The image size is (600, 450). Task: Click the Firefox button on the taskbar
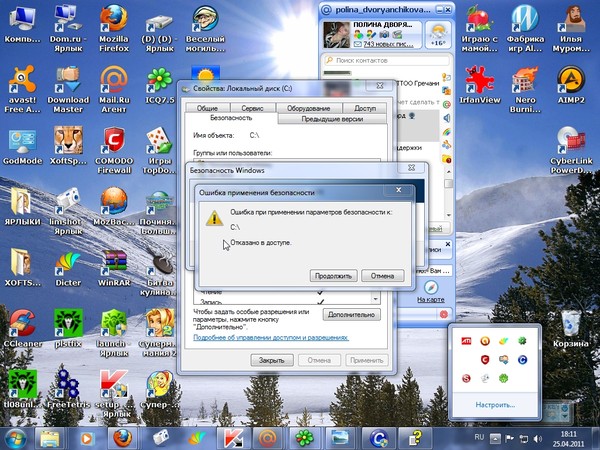tap(122, 438)
